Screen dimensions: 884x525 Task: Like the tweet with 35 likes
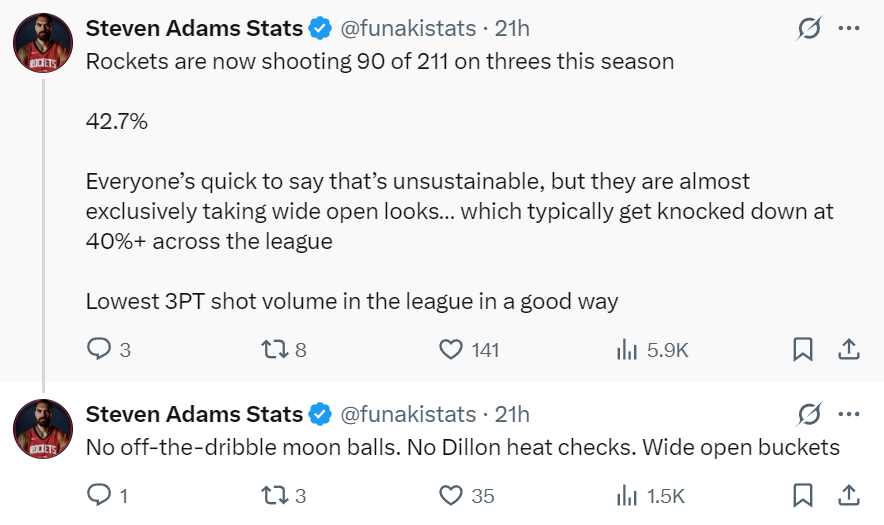pyautogui.click(x=452, y=494)
